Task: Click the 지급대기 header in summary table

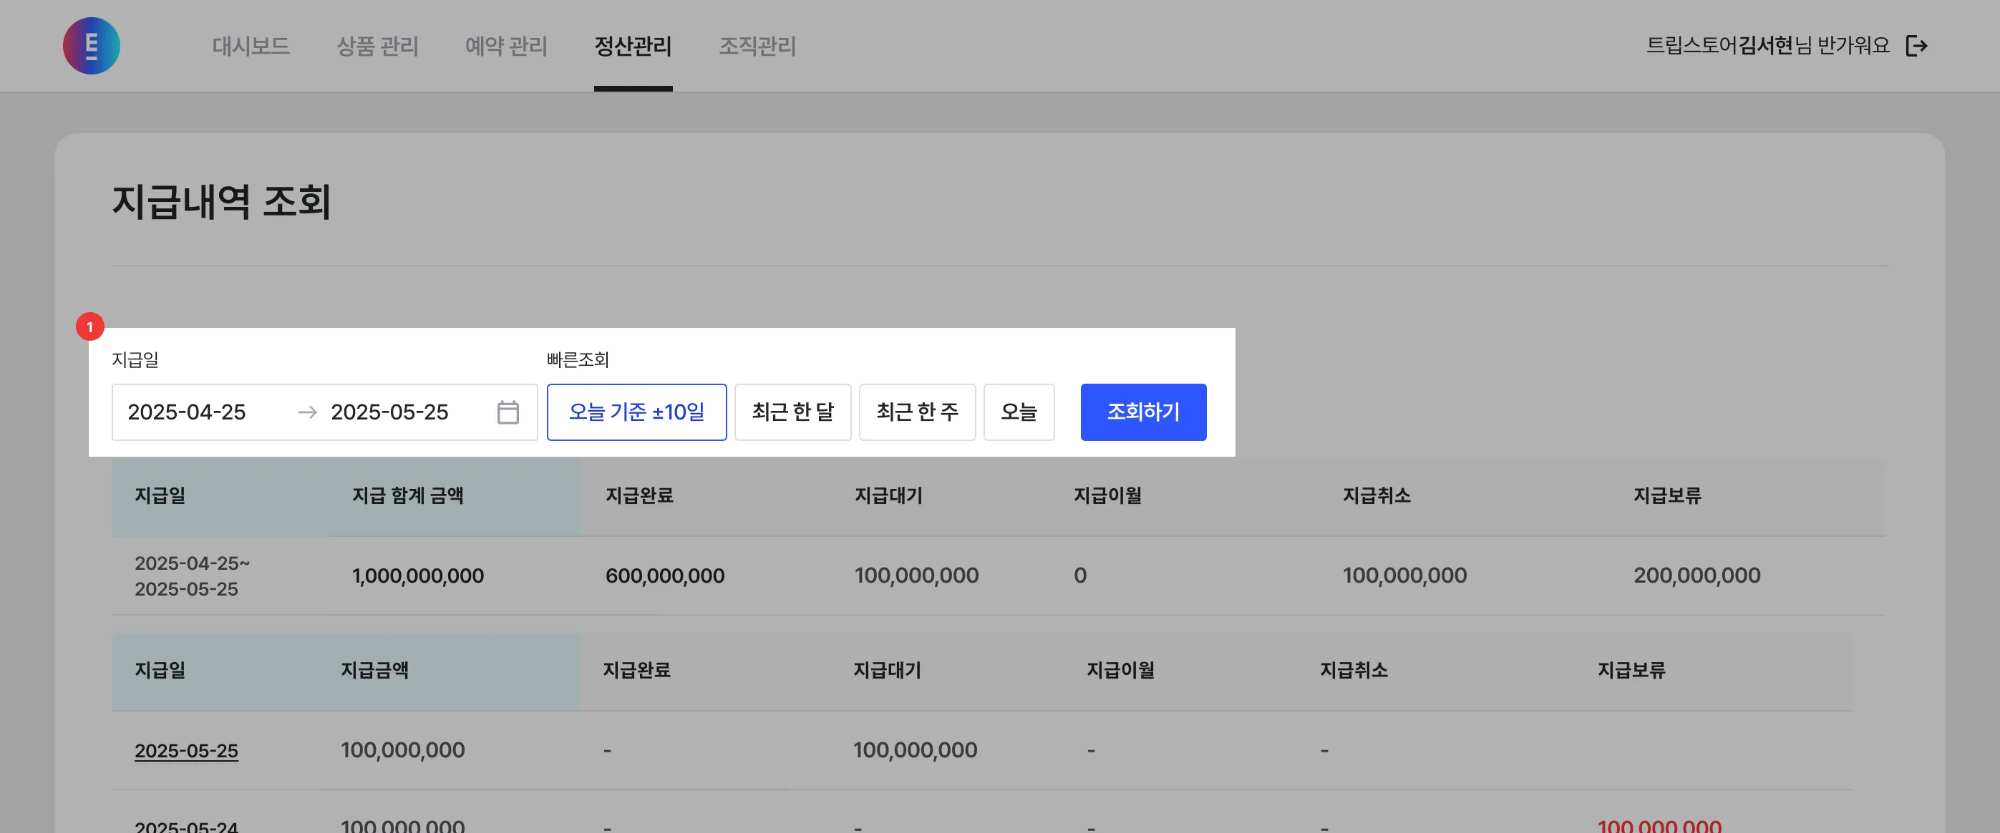Action: coord(889,496)
